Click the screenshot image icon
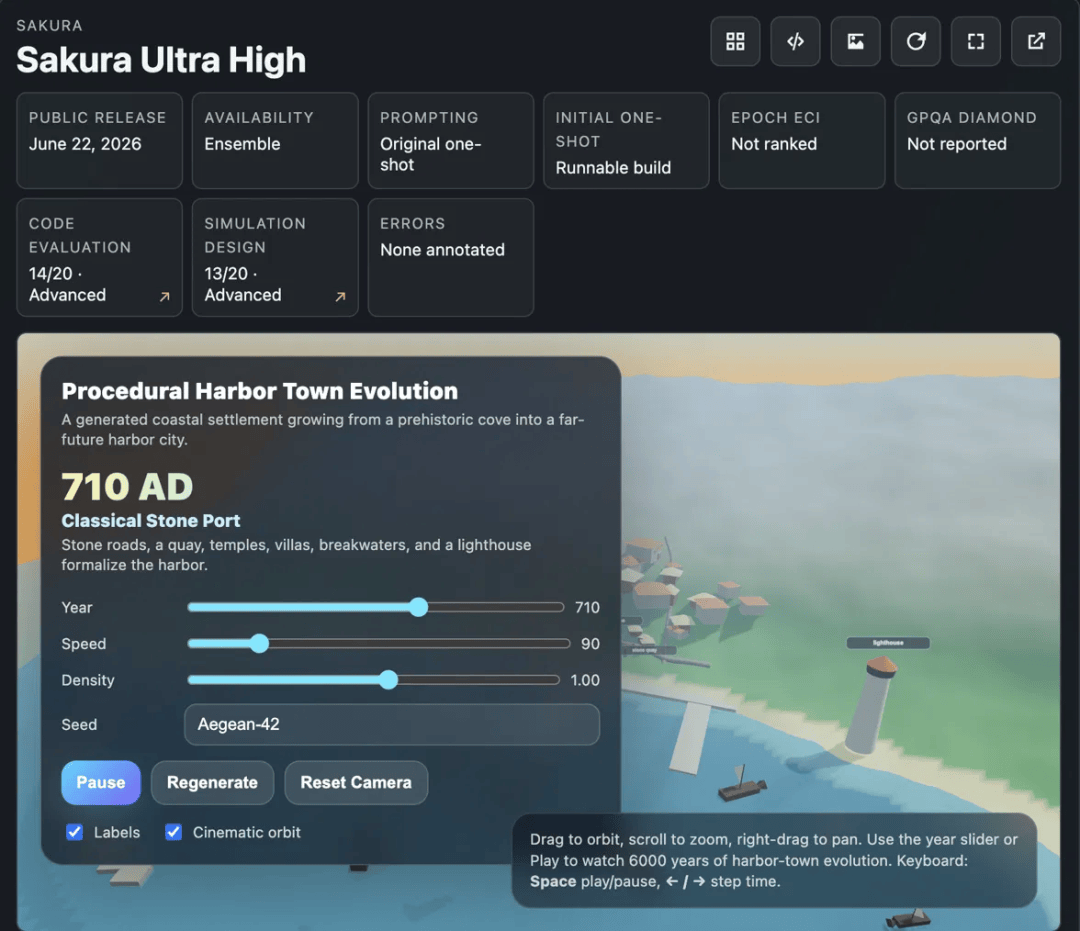Screen dimensions: 1080x931 (855, 41)
